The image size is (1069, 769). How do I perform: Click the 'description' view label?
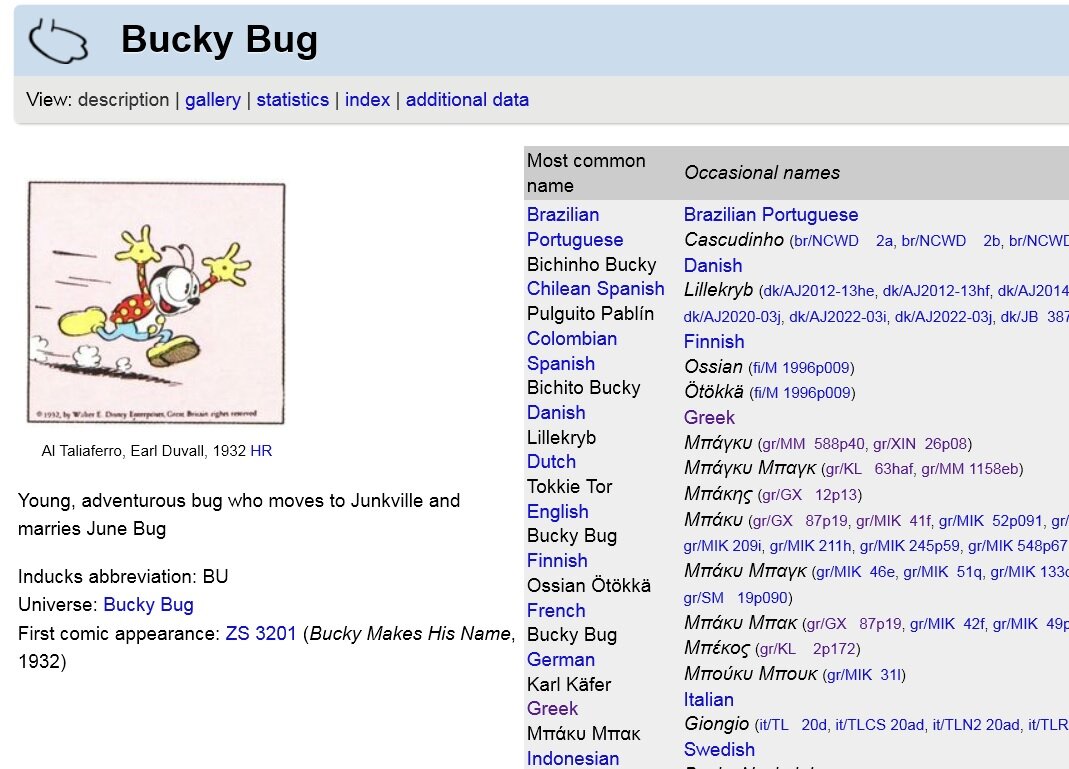coord(123,100)
